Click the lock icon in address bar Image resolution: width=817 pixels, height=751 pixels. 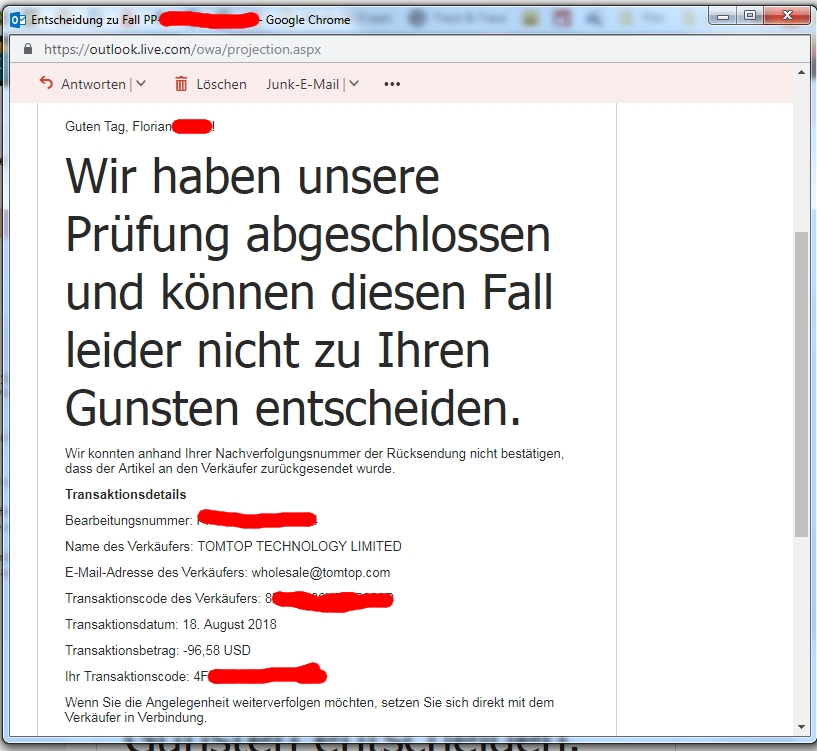pos(28,49)
